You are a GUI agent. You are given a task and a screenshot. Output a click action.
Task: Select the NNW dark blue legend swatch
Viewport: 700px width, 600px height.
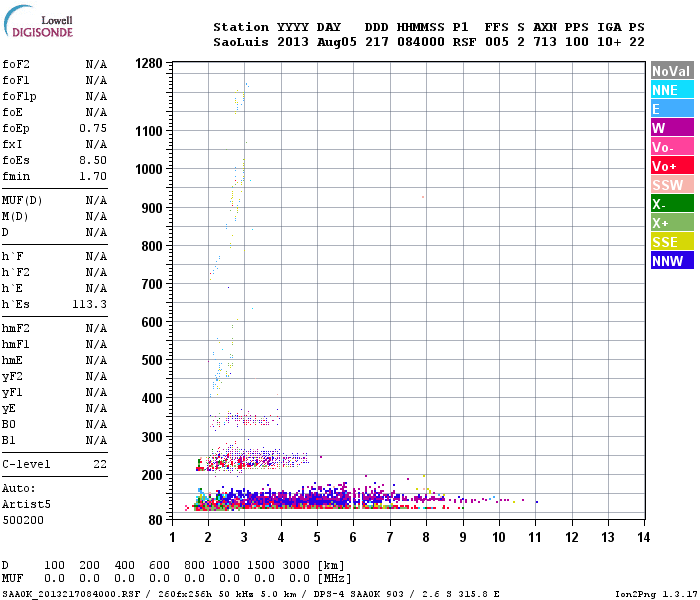(x=672, y=261)
